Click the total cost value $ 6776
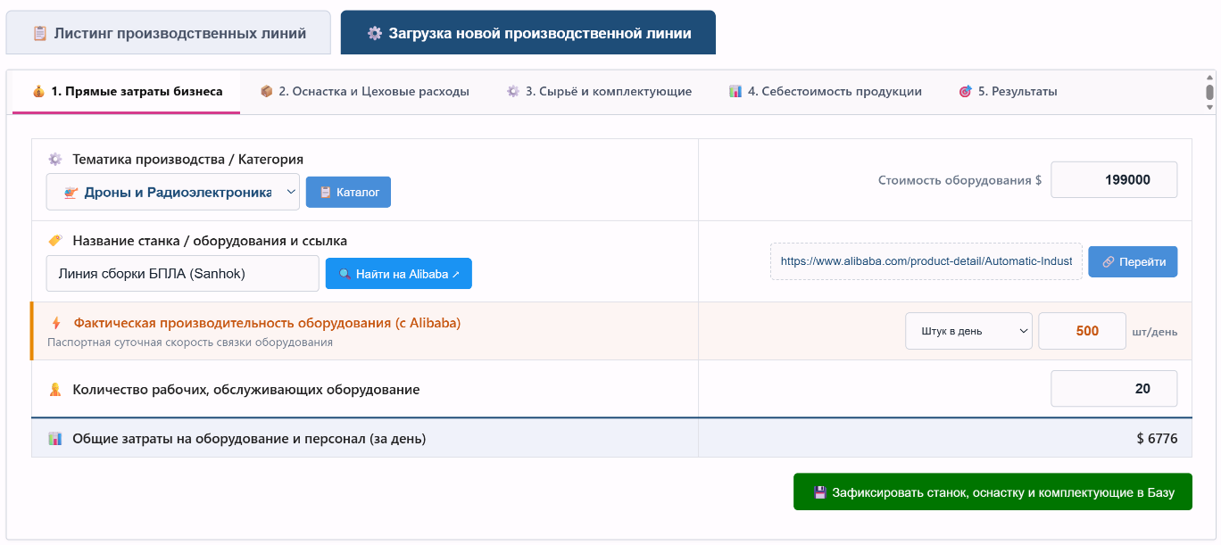 point(1156,438)
